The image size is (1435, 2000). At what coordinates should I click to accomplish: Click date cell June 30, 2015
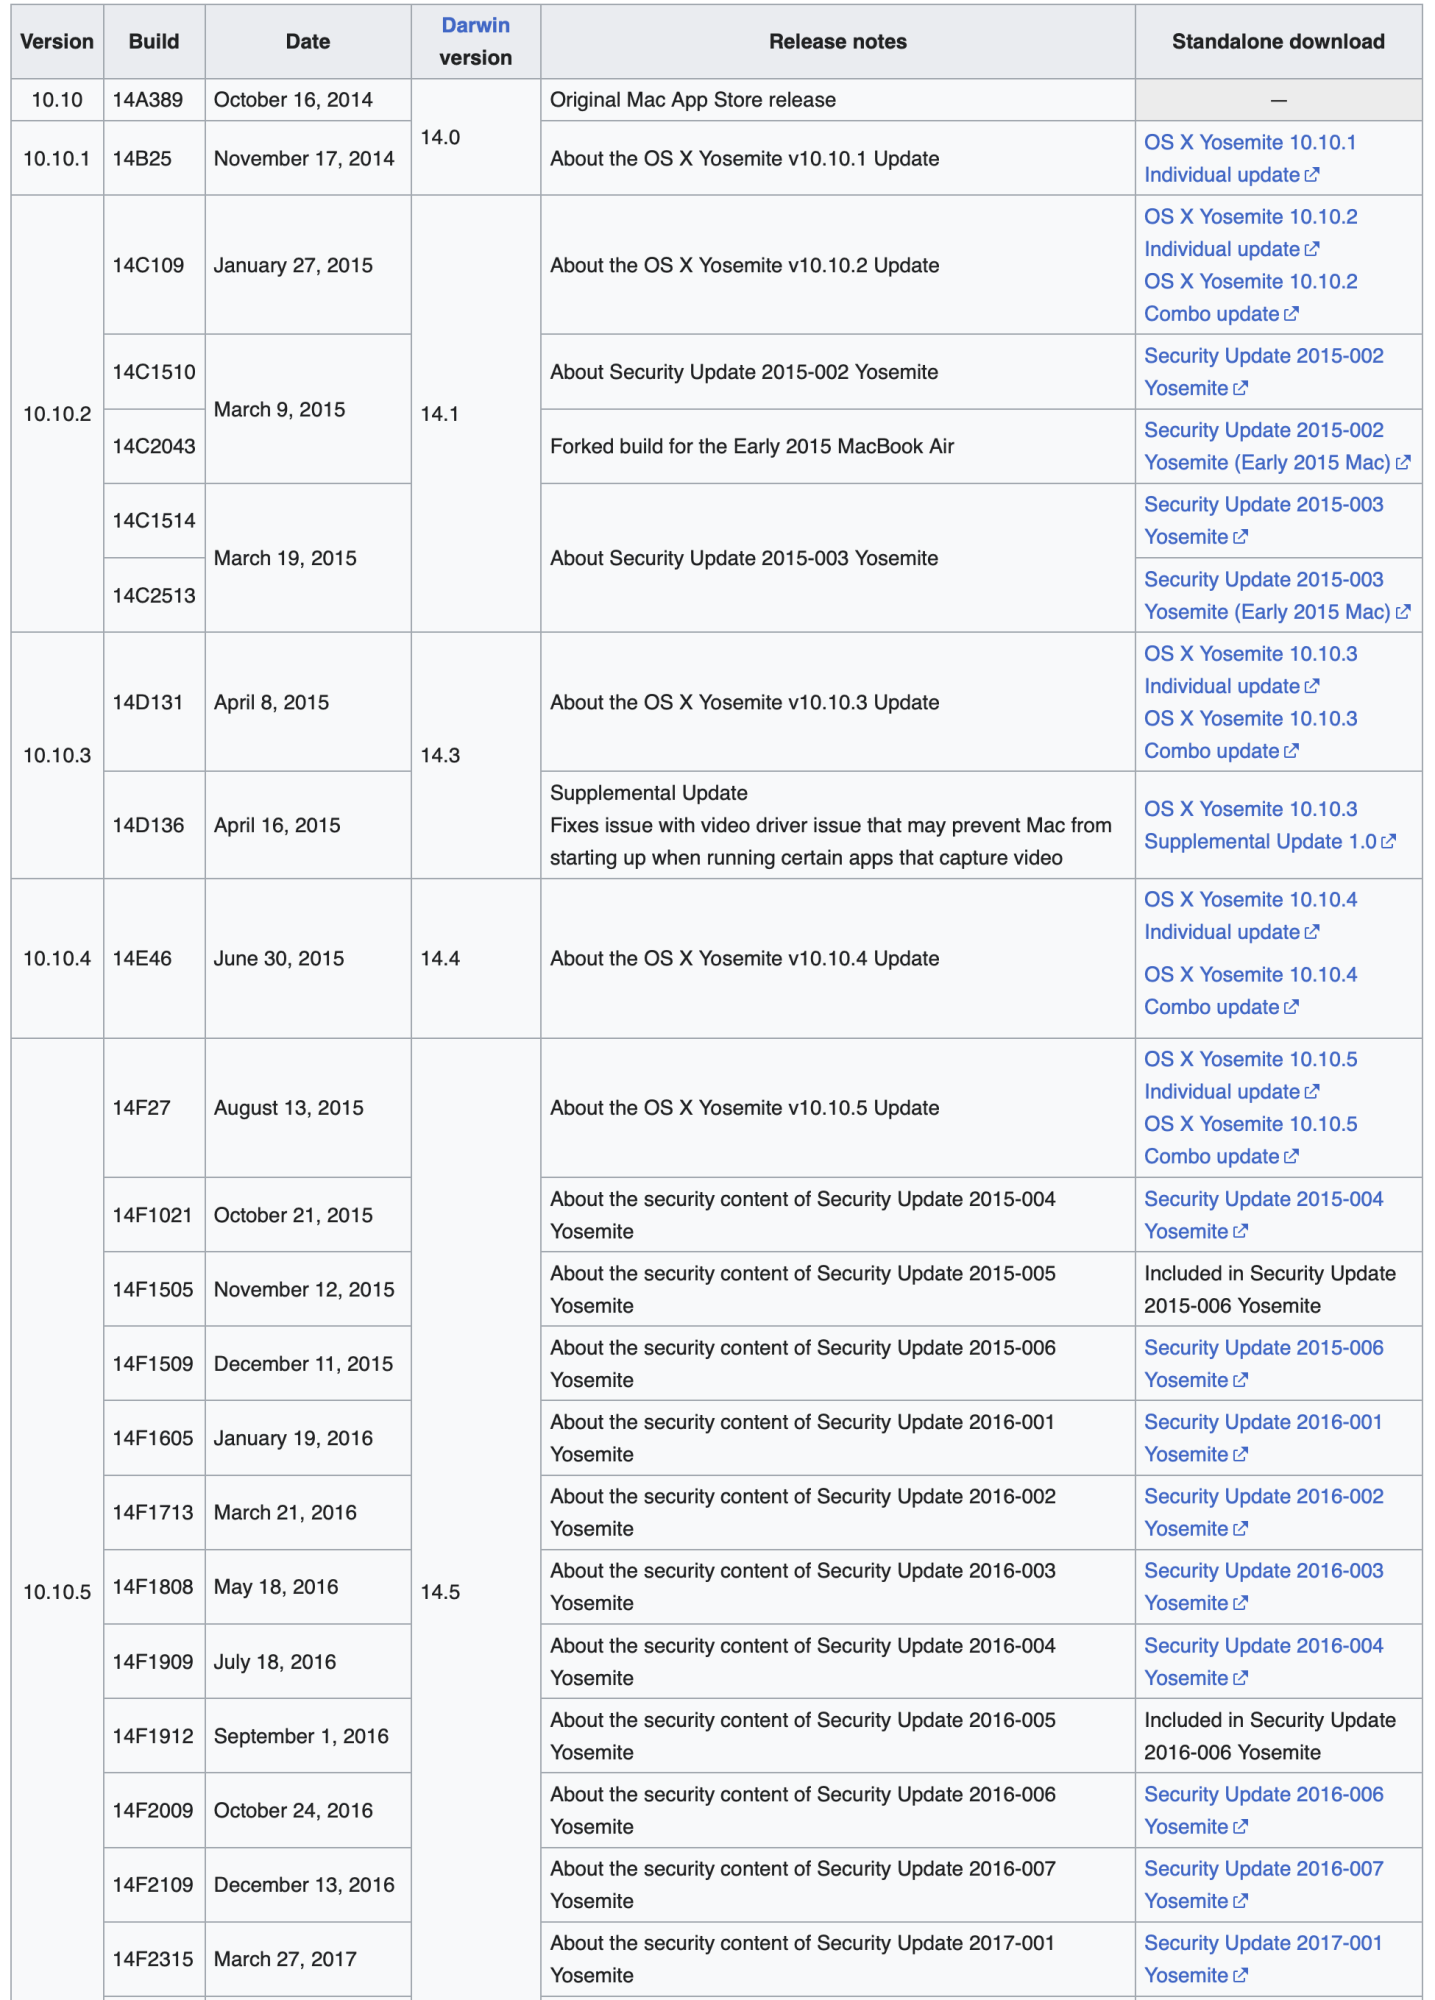pos(308,958)
